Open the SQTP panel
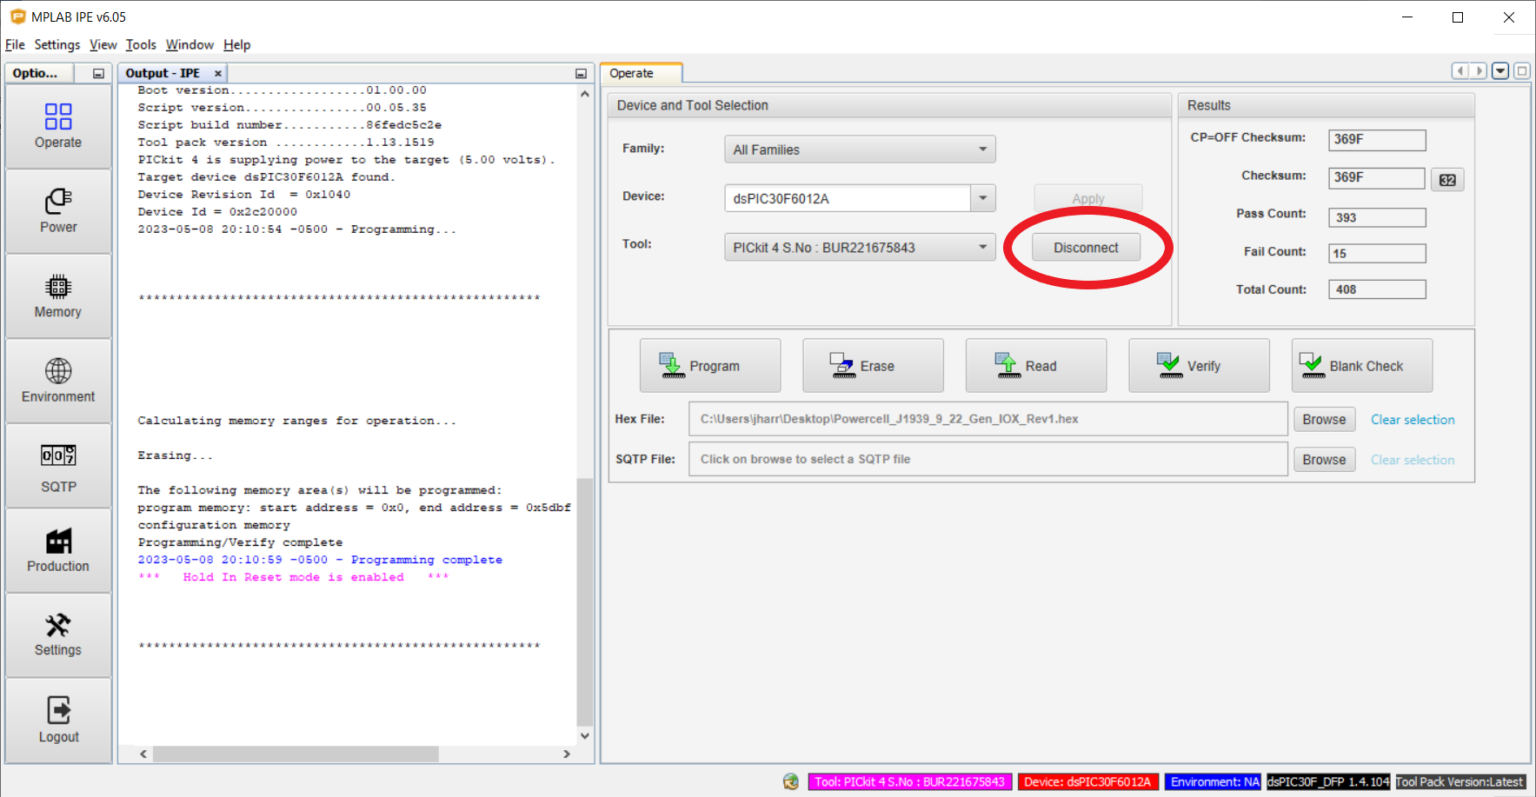 point(57,465)
